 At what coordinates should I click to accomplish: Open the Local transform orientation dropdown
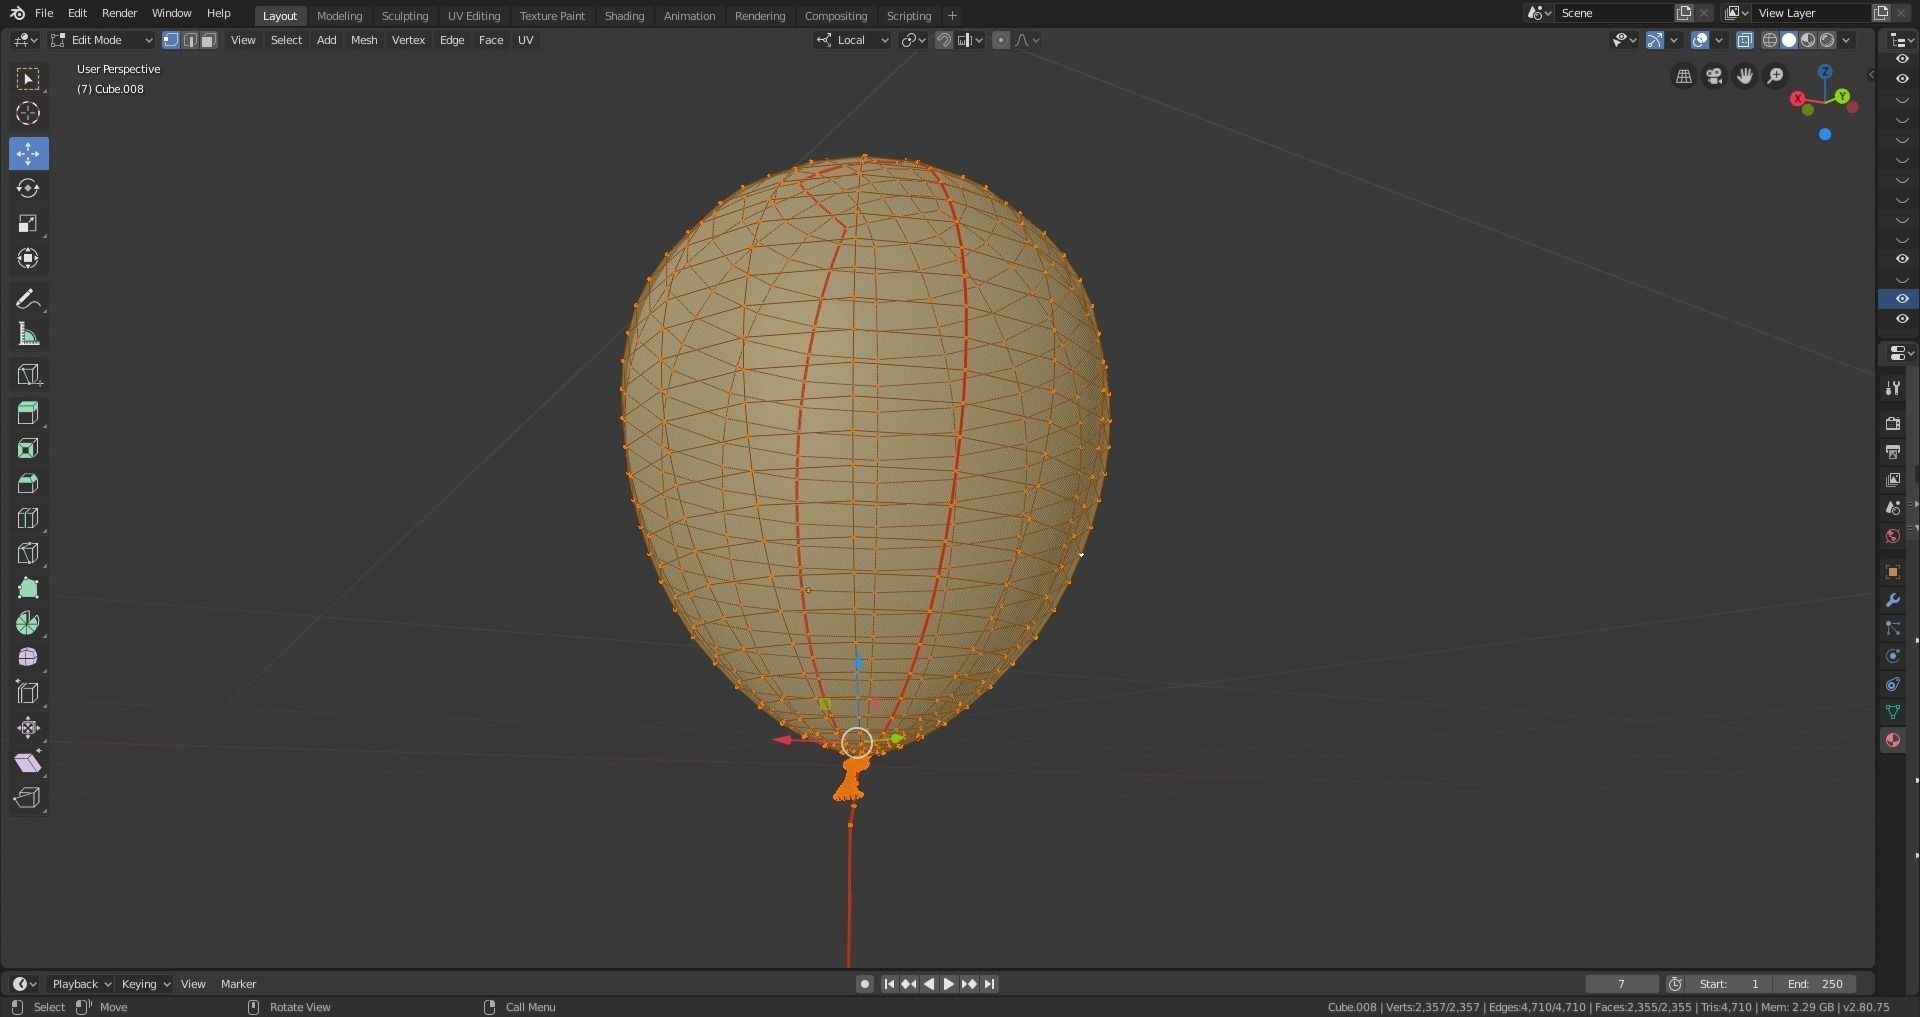(852, 40)
